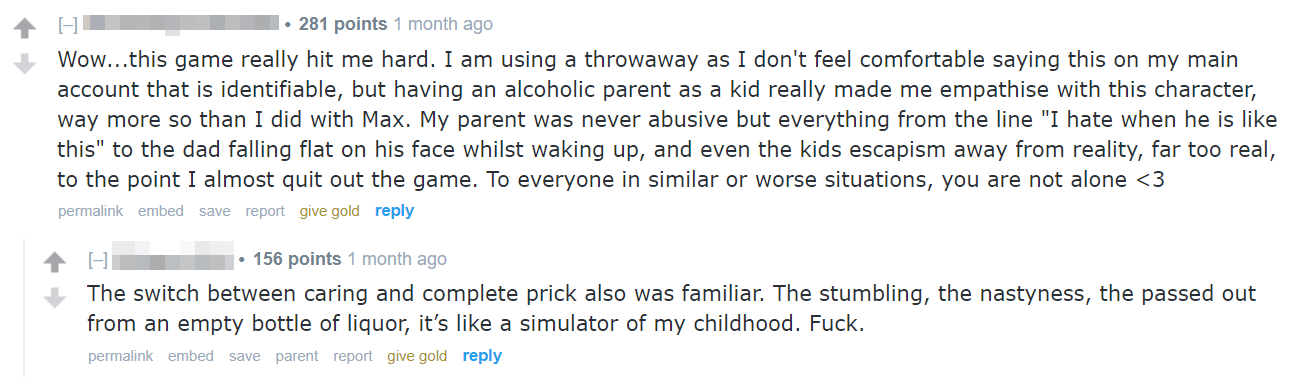Click embed under the second comment
Image resolution: width=1293 pixels, height=377 pixels.
(191, 356)
